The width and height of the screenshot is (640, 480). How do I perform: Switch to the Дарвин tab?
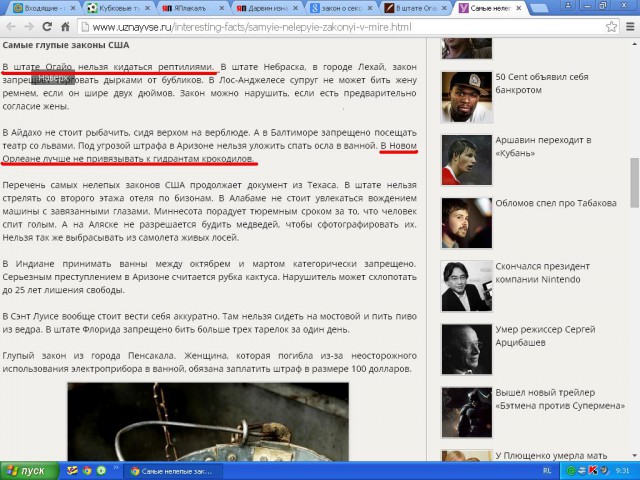266,8
